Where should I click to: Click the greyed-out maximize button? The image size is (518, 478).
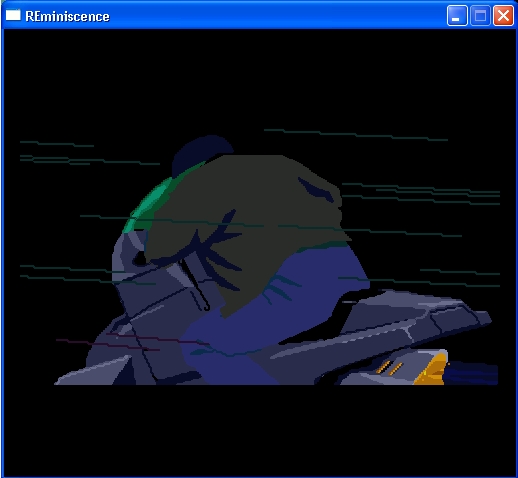click(480, 15)
